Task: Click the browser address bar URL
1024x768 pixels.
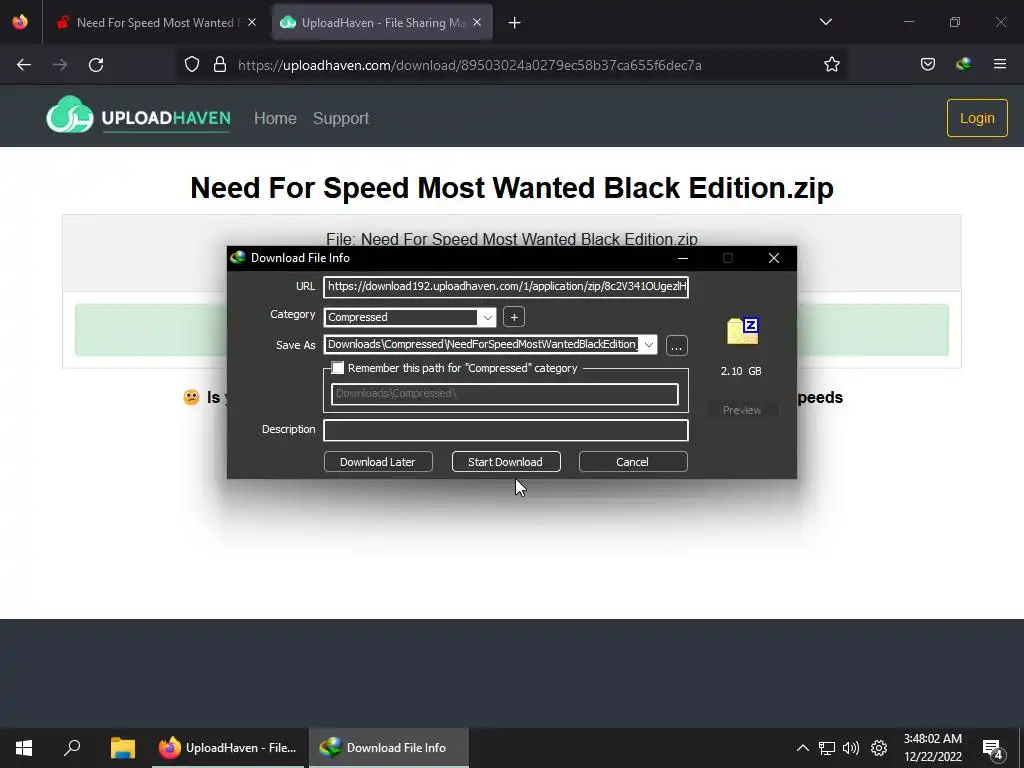Action: (470, 65)
